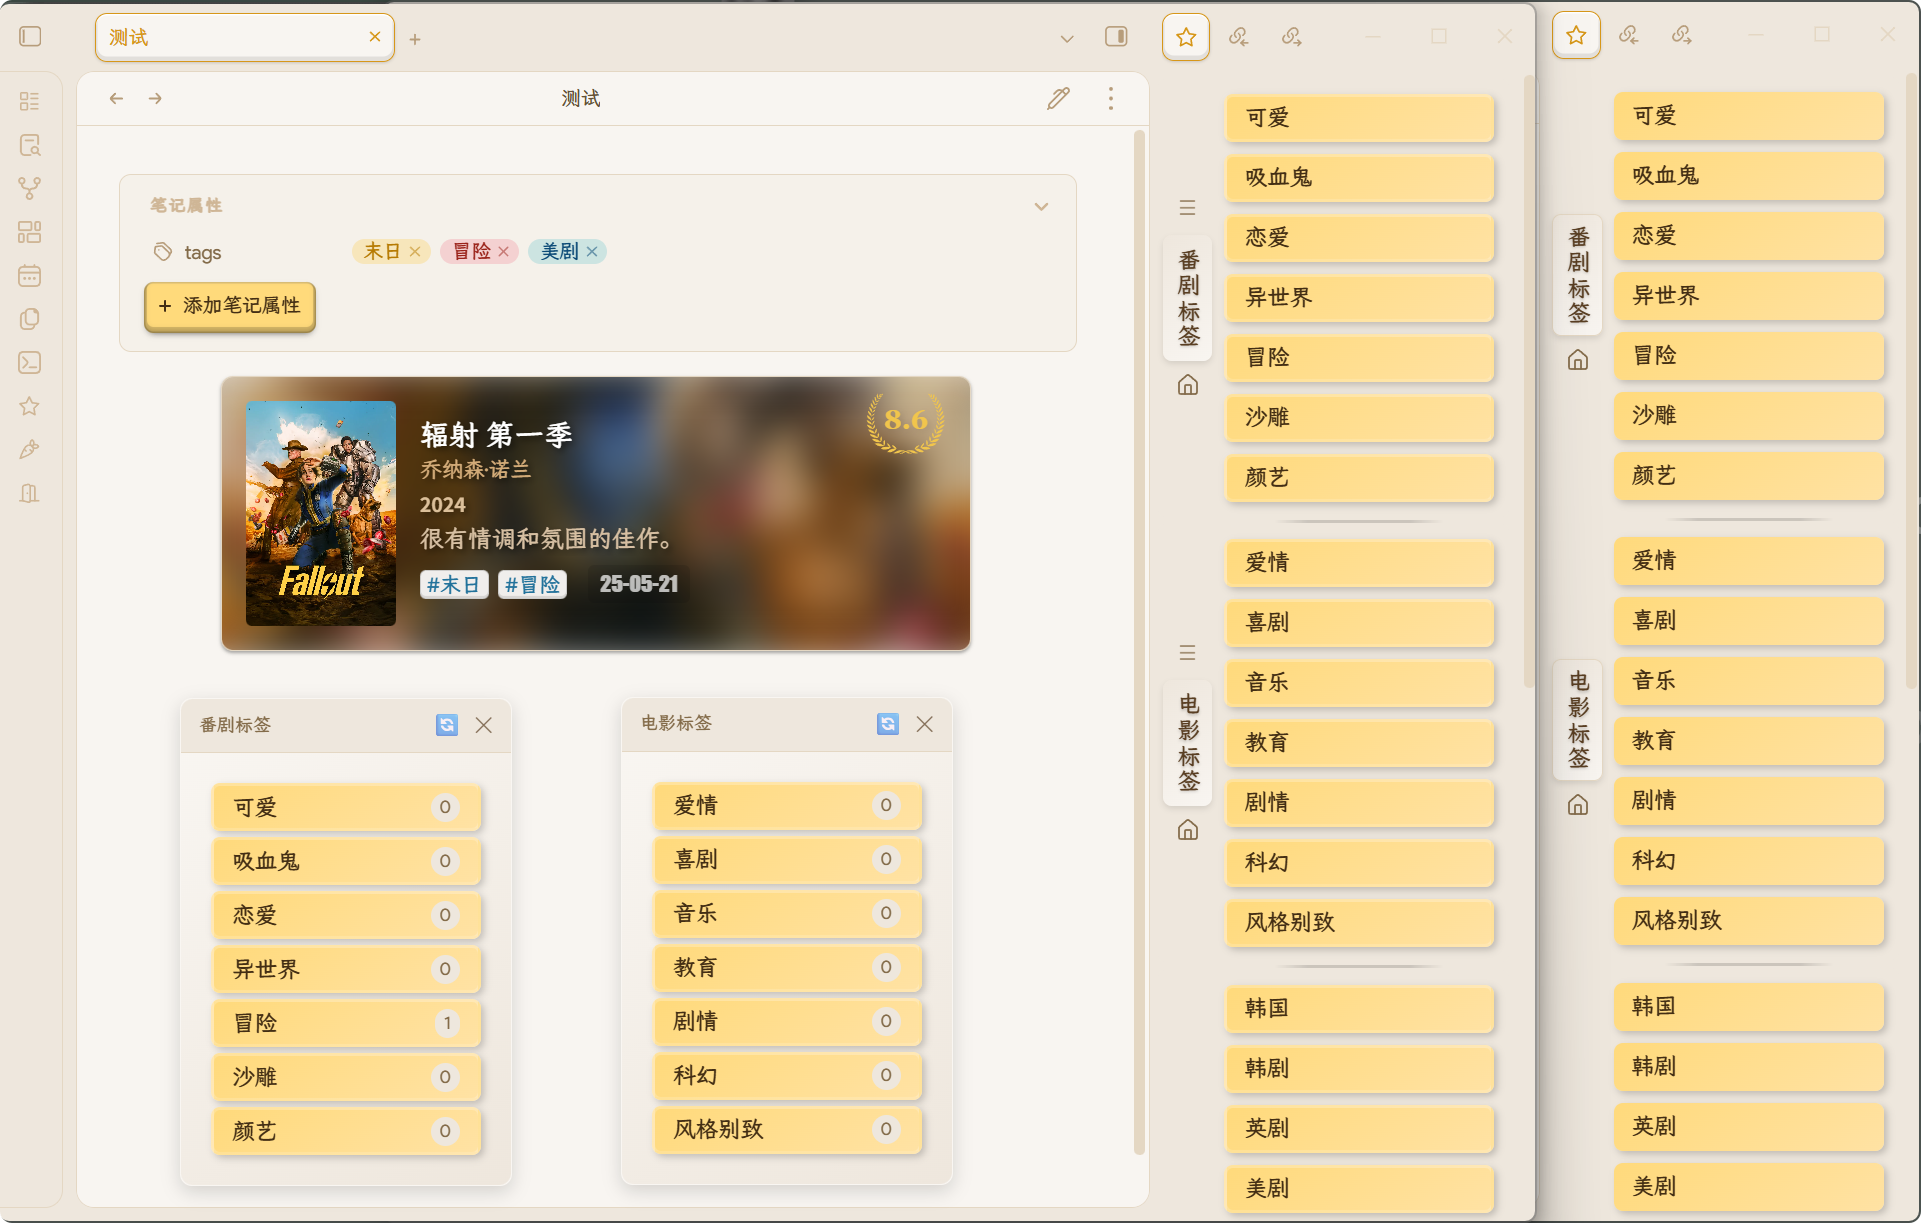Image resolution: width=1921 pixels, height=1223 pixels.
Task: Navigate back with left arrow
Action: tap(116, 98)
